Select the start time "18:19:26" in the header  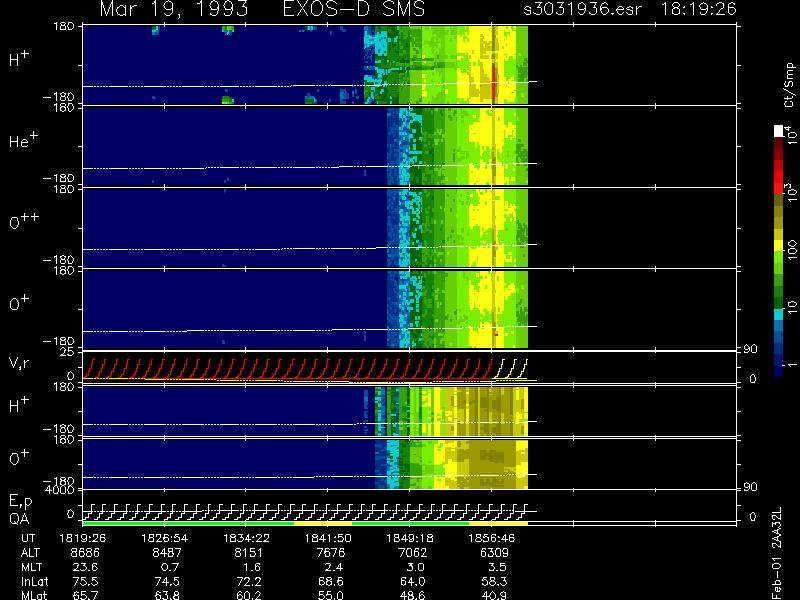[698, 9]
